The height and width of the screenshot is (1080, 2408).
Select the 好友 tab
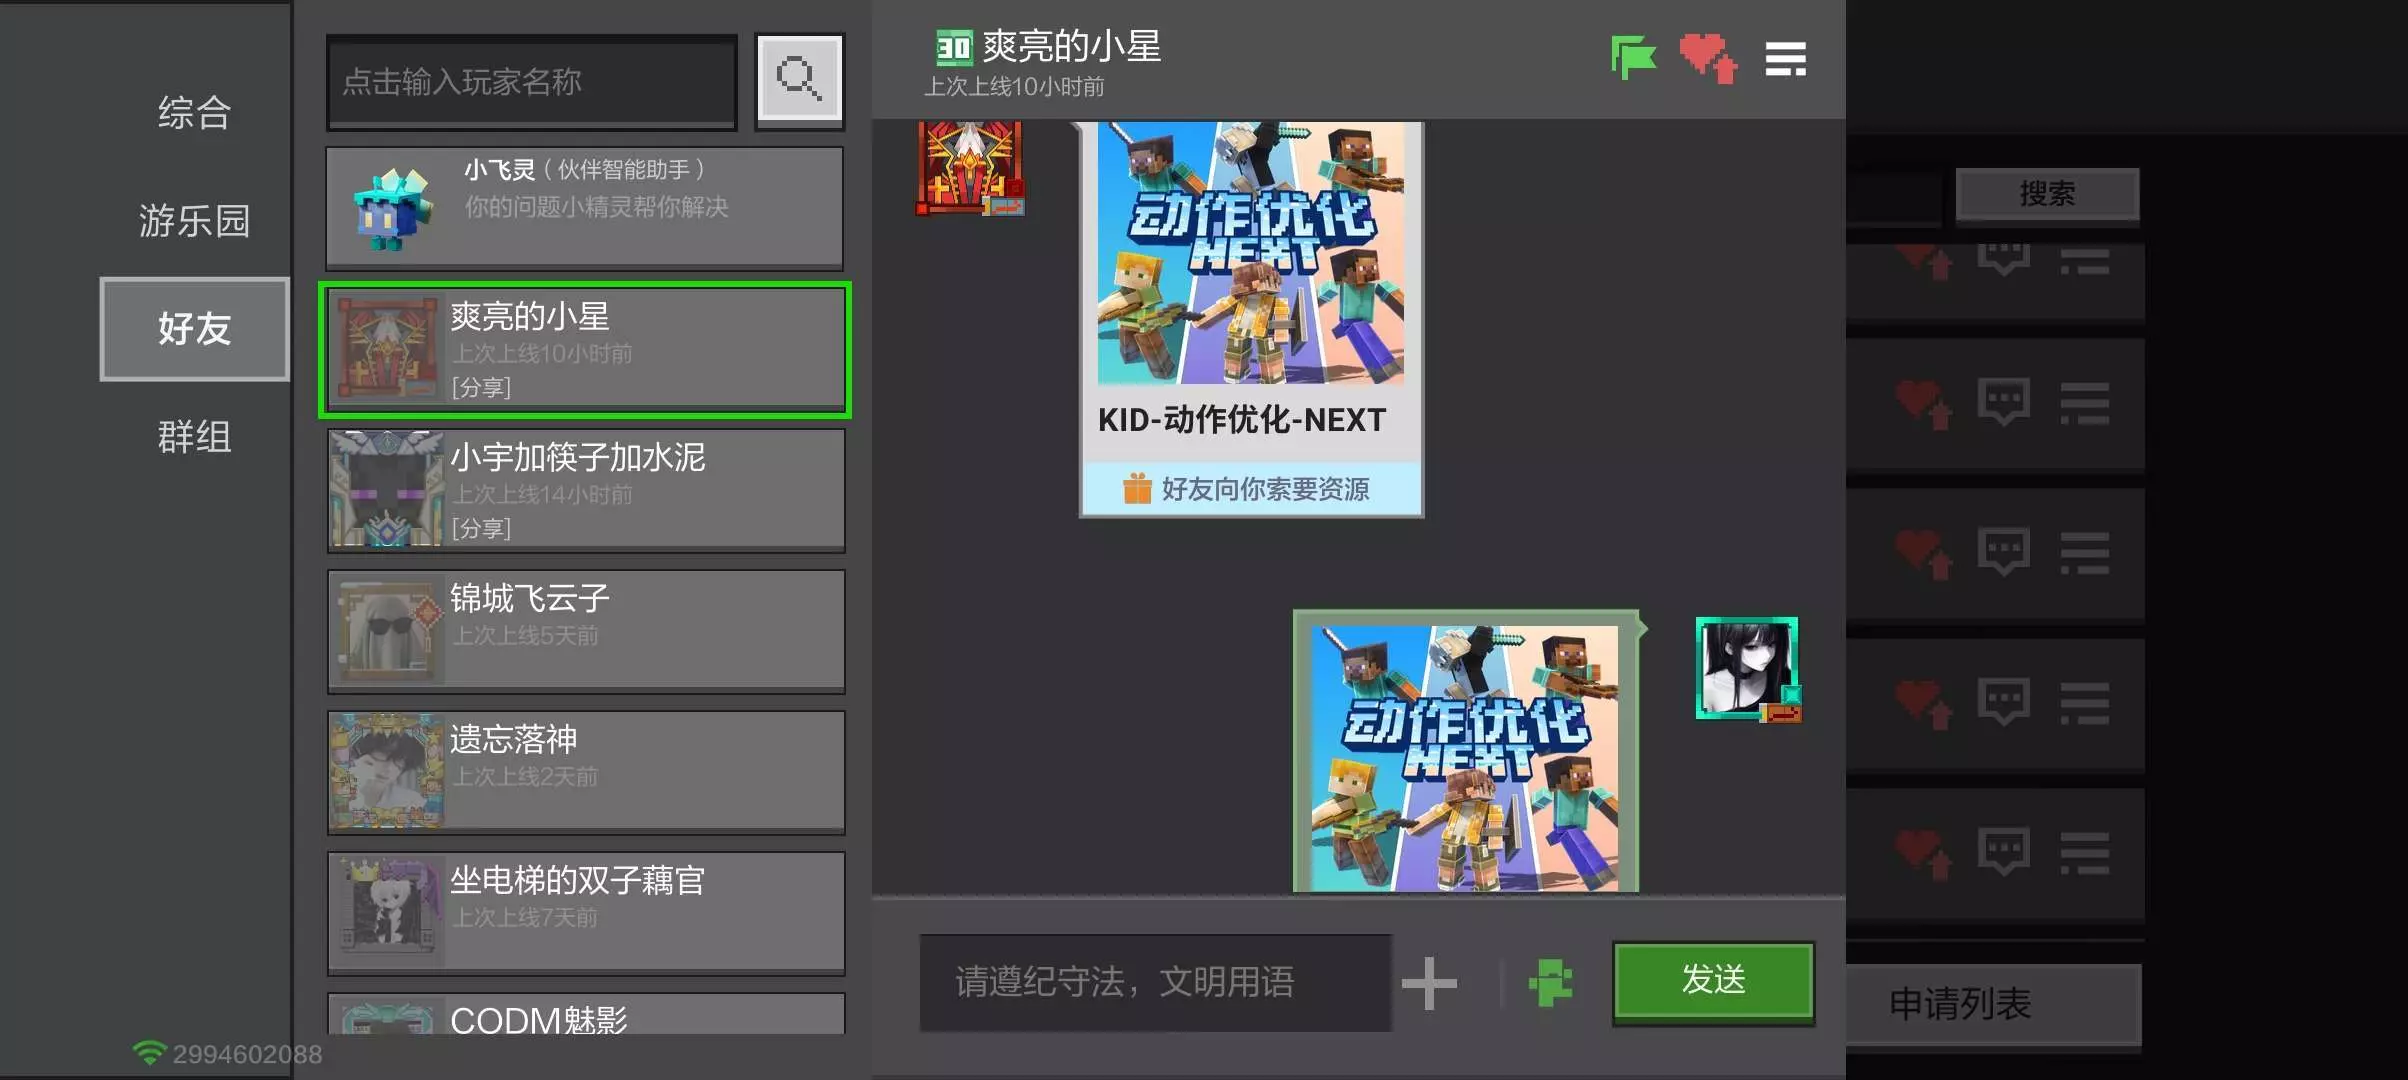pyautogui.click(x=194, y=329)
